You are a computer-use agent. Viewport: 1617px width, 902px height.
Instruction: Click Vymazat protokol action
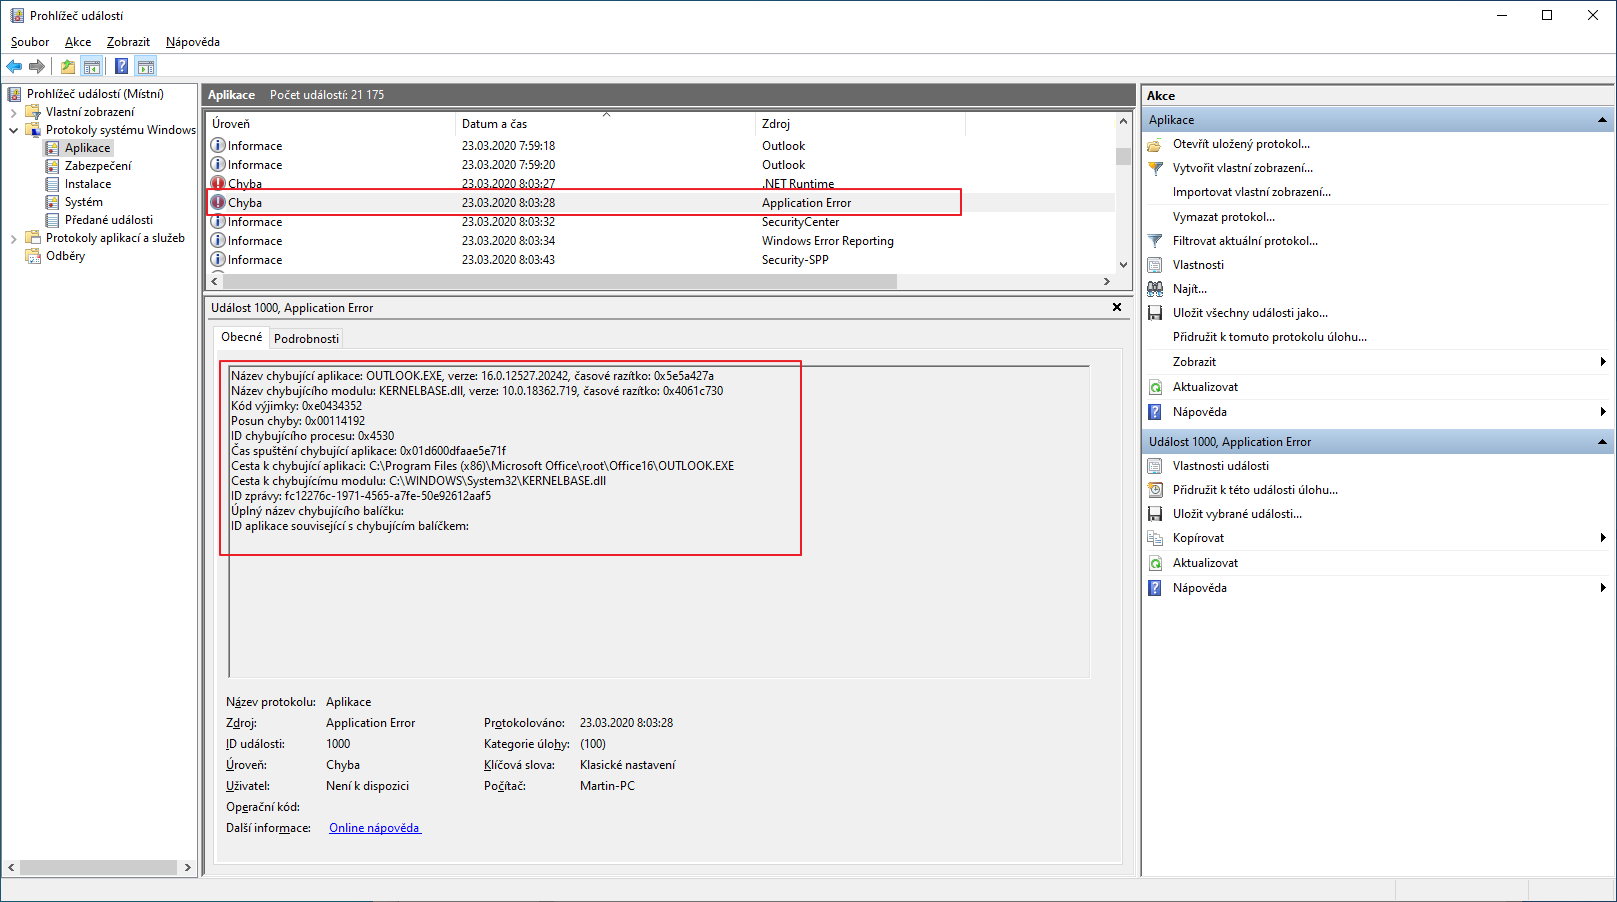(1224, 217)
